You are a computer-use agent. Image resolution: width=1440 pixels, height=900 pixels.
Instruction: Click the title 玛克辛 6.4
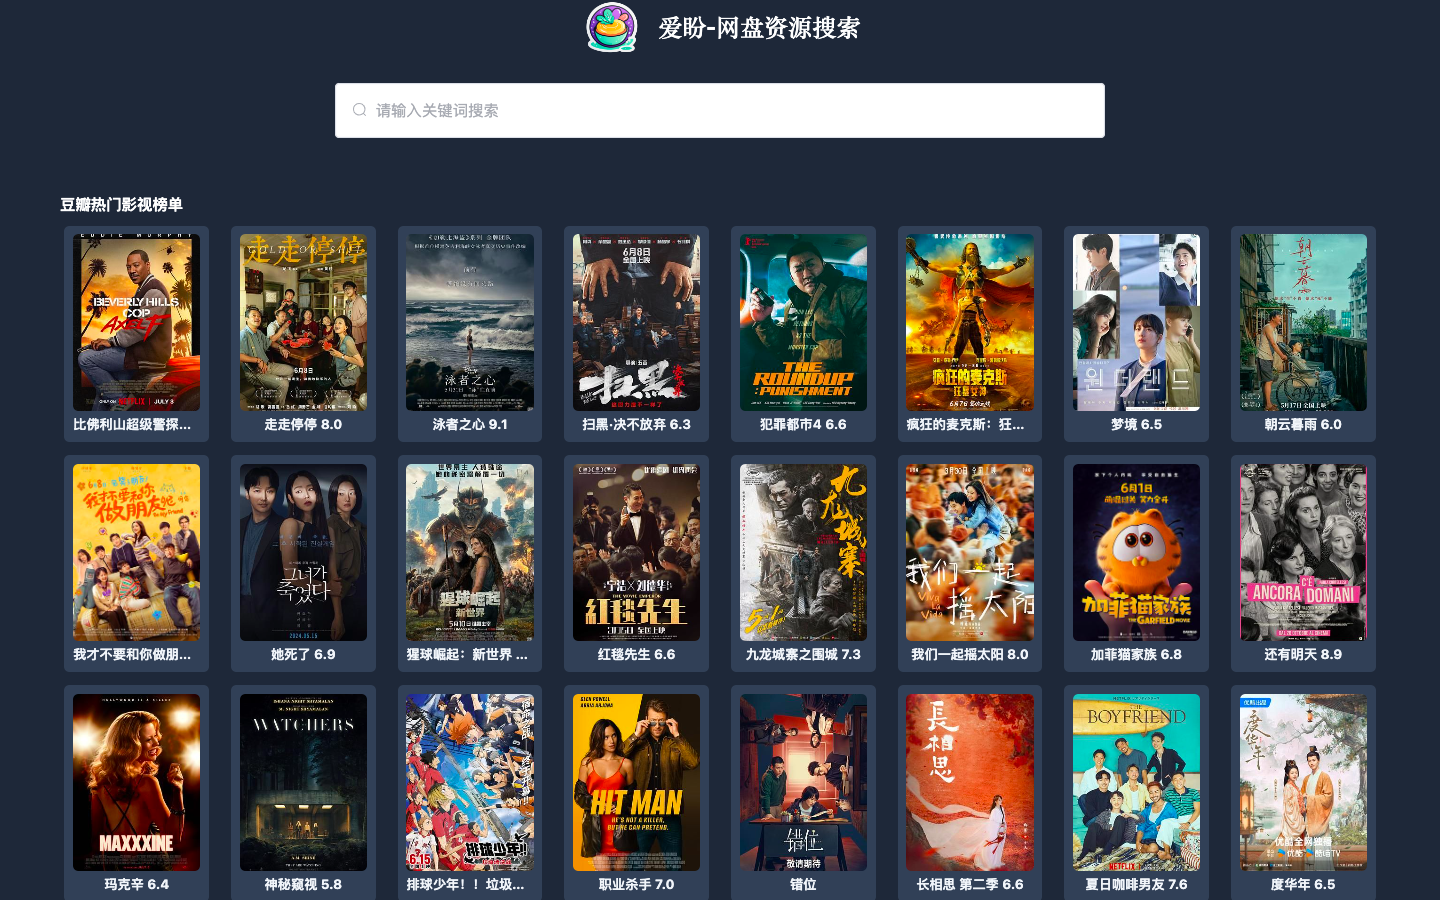[x=136, y=884]
